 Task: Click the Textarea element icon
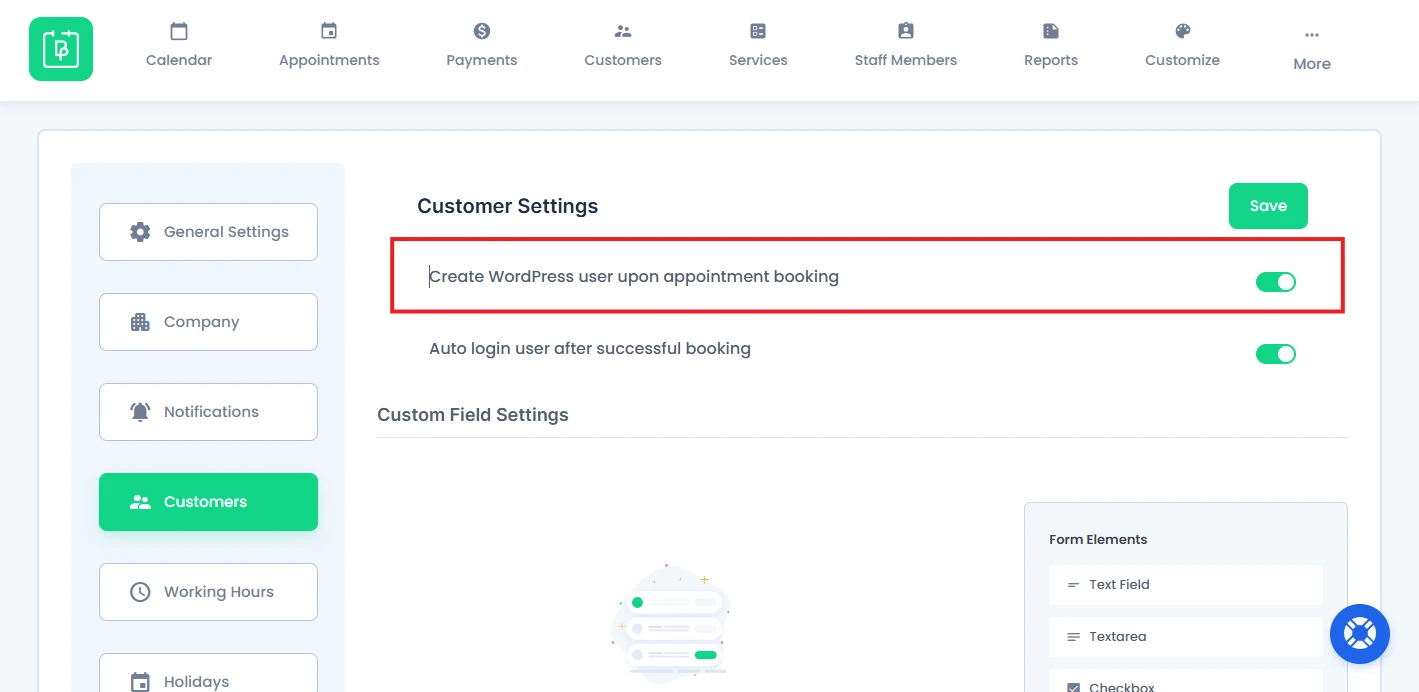click(1073, 637)
